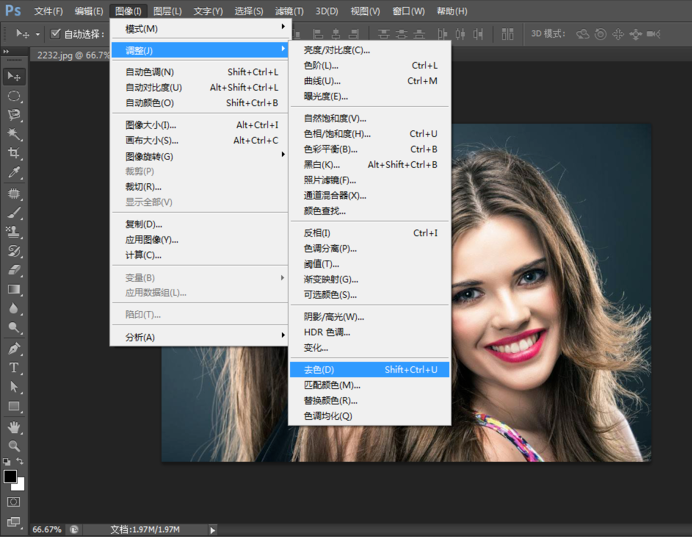Screen dimensions: 692x537
Task: Select the Hand tool
Action: (x=14, y=426)
